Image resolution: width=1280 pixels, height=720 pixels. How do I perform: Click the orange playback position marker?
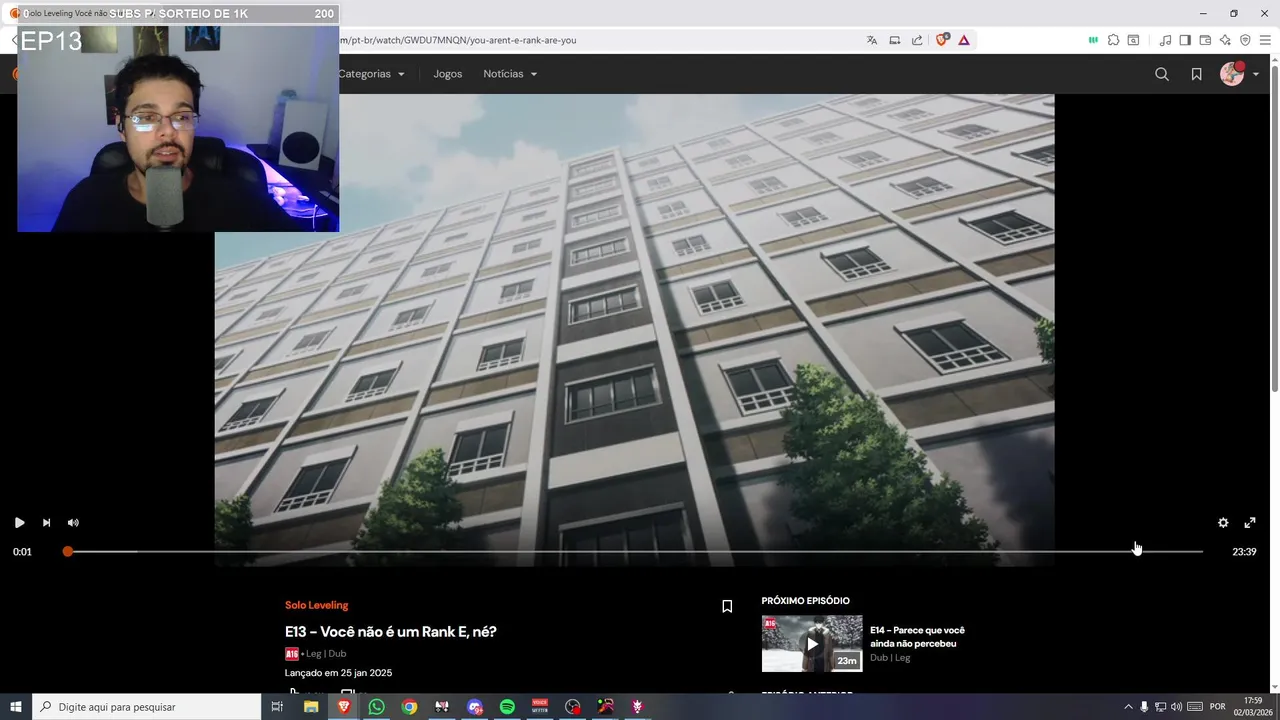pos(67,551)
